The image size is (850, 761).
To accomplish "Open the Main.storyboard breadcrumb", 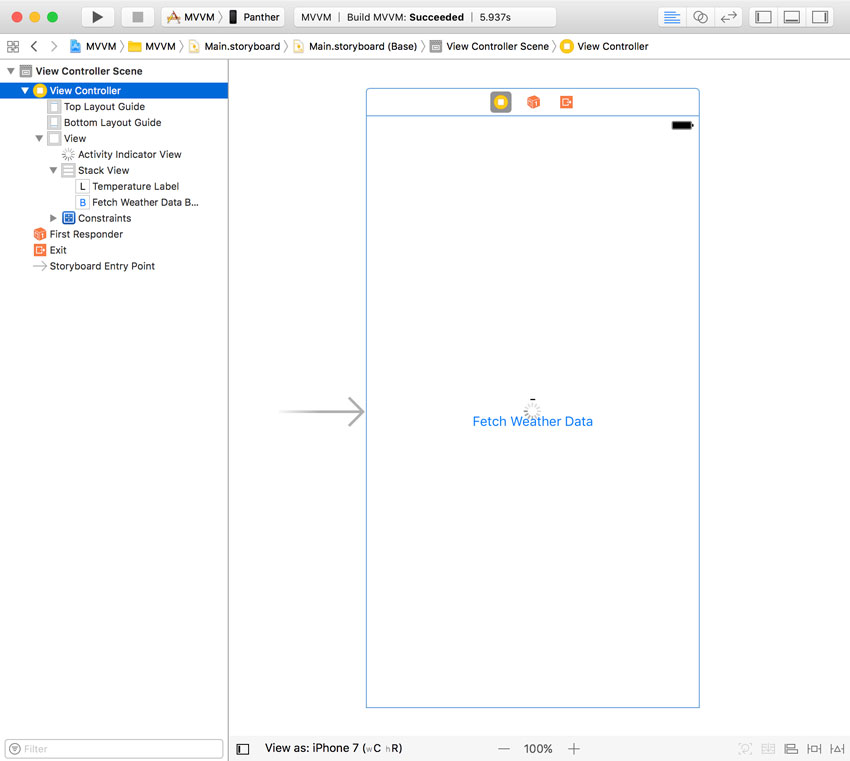I will pyautogui.click(x=235, y=47).
